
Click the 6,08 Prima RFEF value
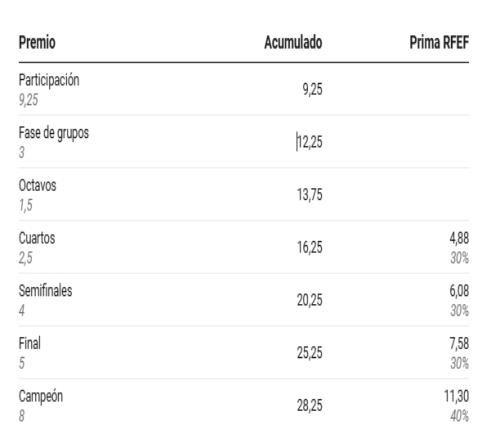[459, 291]
